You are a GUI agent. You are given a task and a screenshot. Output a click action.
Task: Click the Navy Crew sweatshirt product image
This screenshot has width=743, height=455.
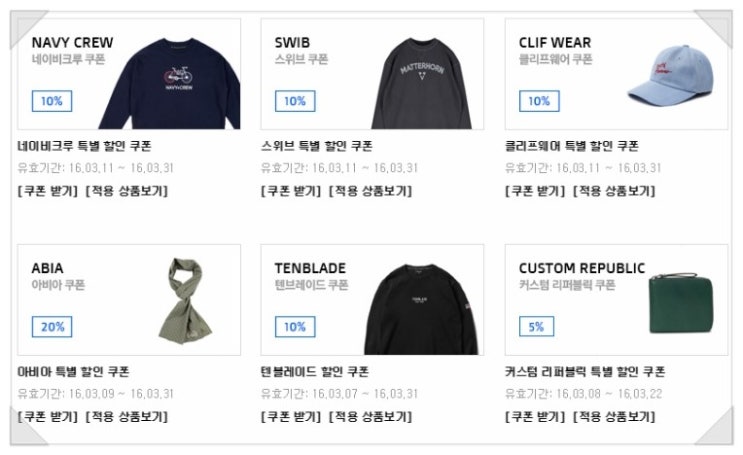tap(170, 83)
